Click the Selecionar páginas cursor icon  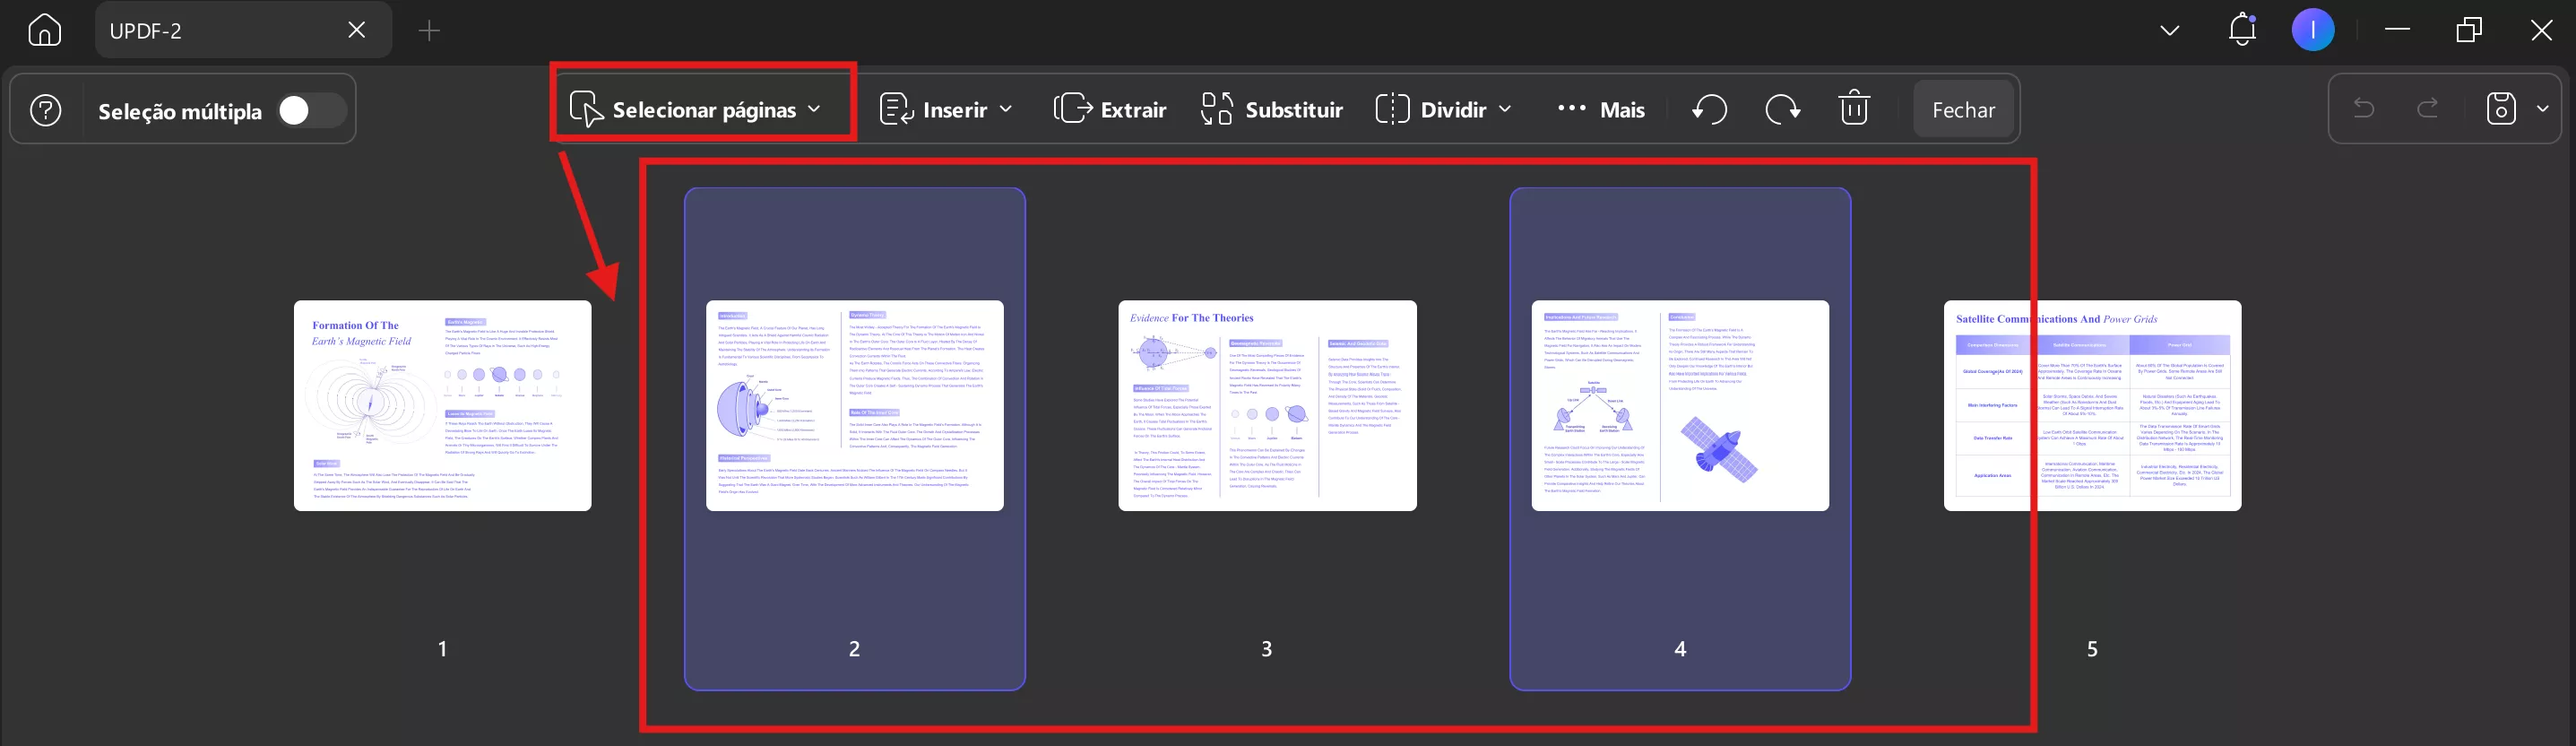[x=586, y=109]
